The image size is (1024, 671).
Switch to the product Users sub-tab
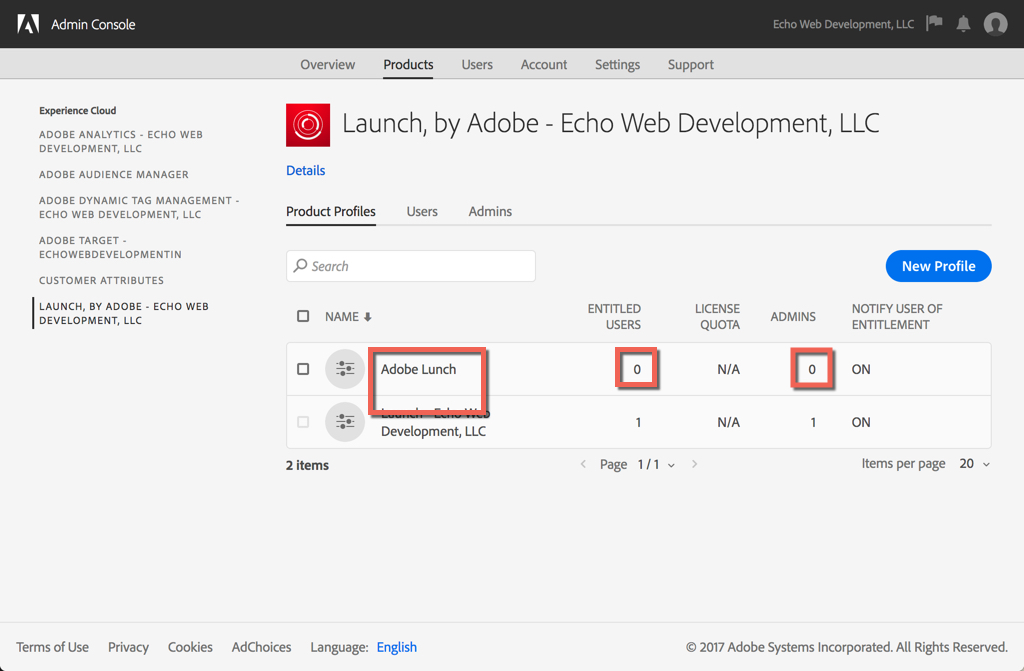[422, 212]
